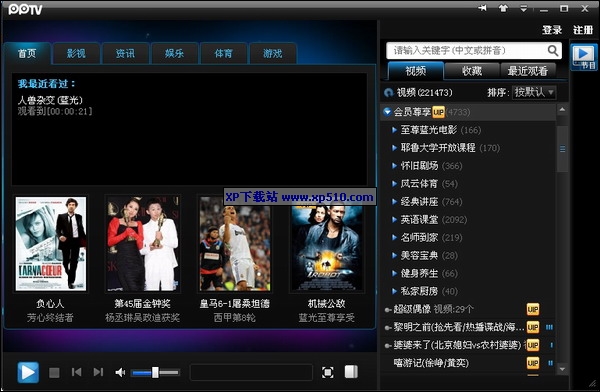600x392 pixels.
Task: Skip to the previous video
Action: (77, 372)
